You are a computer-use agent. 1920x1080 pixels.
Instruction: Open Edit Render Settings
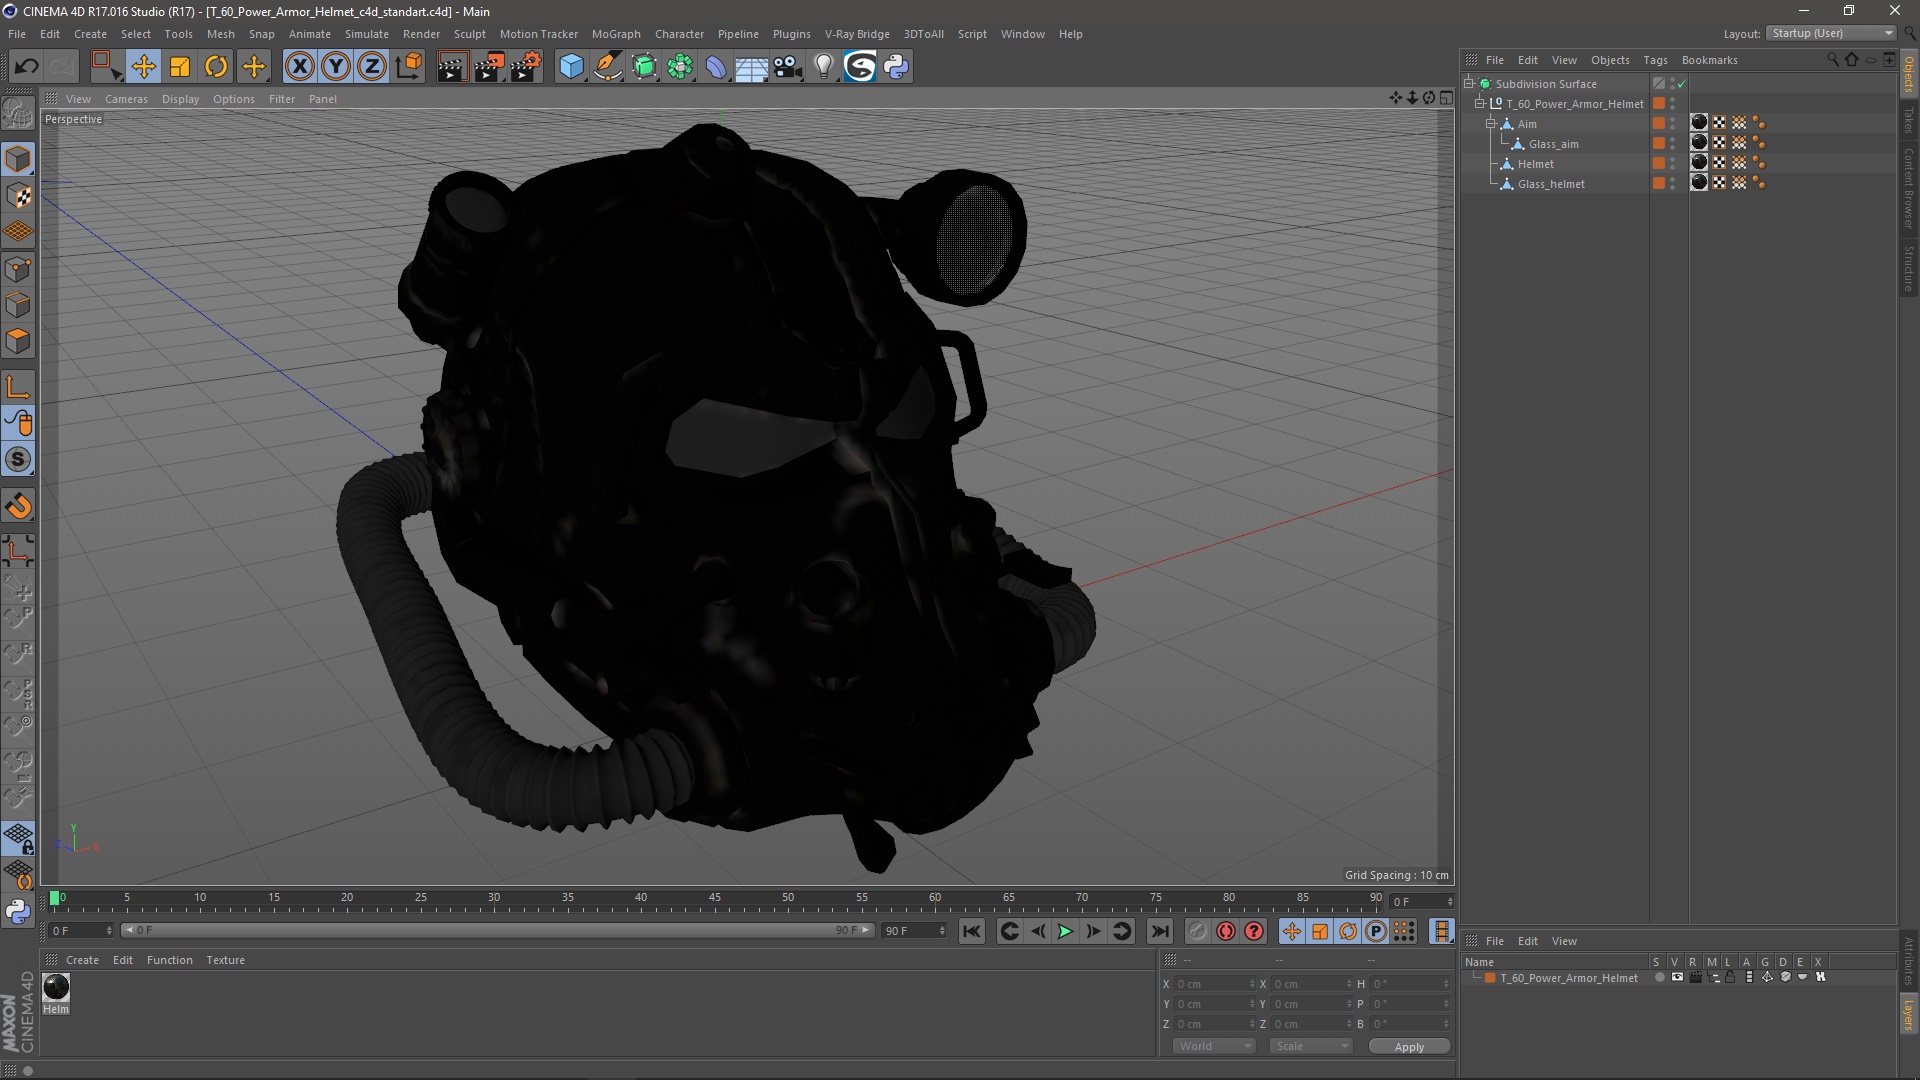click(526, 67)
